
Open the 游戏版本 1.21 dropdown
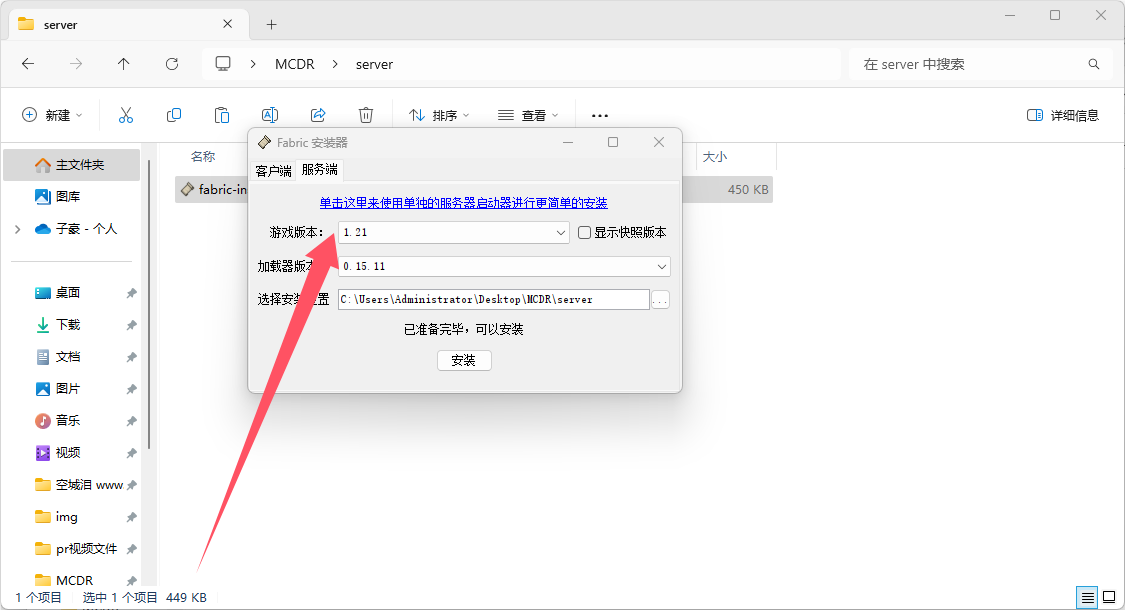pos(453,233)
